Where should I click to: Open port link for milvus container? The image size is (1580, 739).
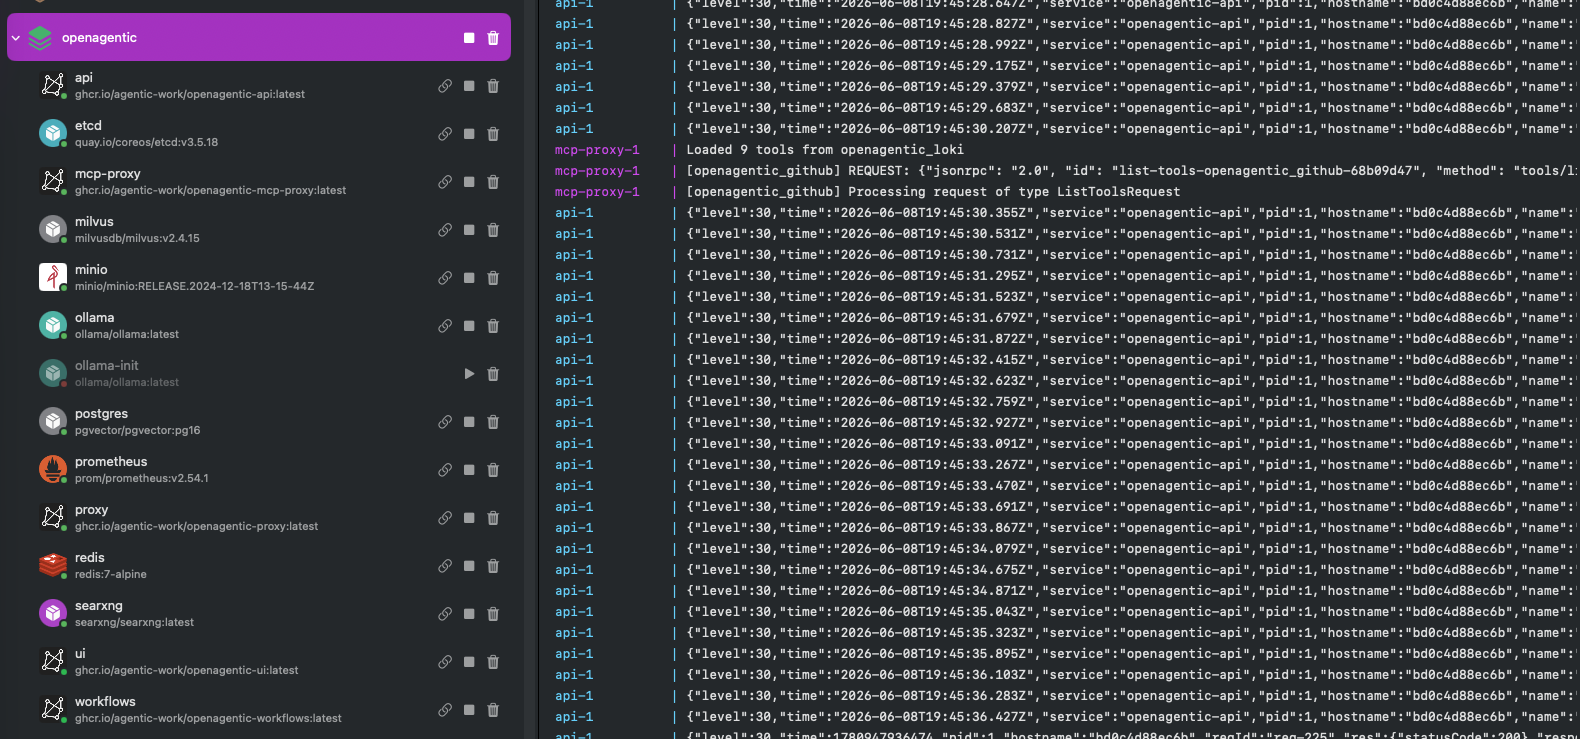tap(445, 230)
